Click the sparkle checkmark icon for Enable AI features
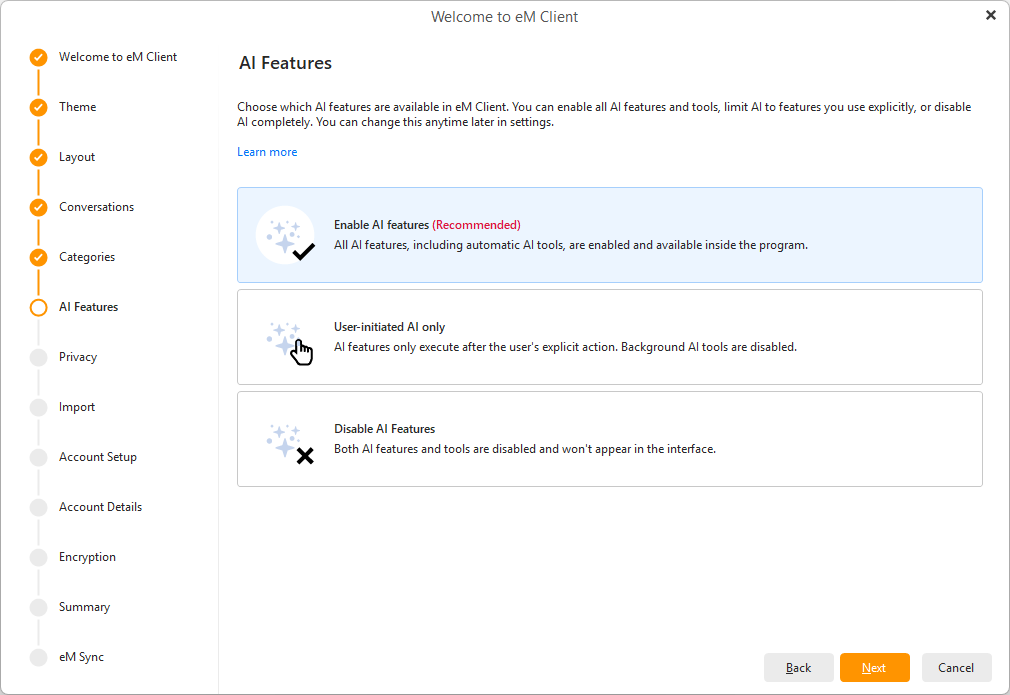1010x695 pixels. click(x=285, y=235)
